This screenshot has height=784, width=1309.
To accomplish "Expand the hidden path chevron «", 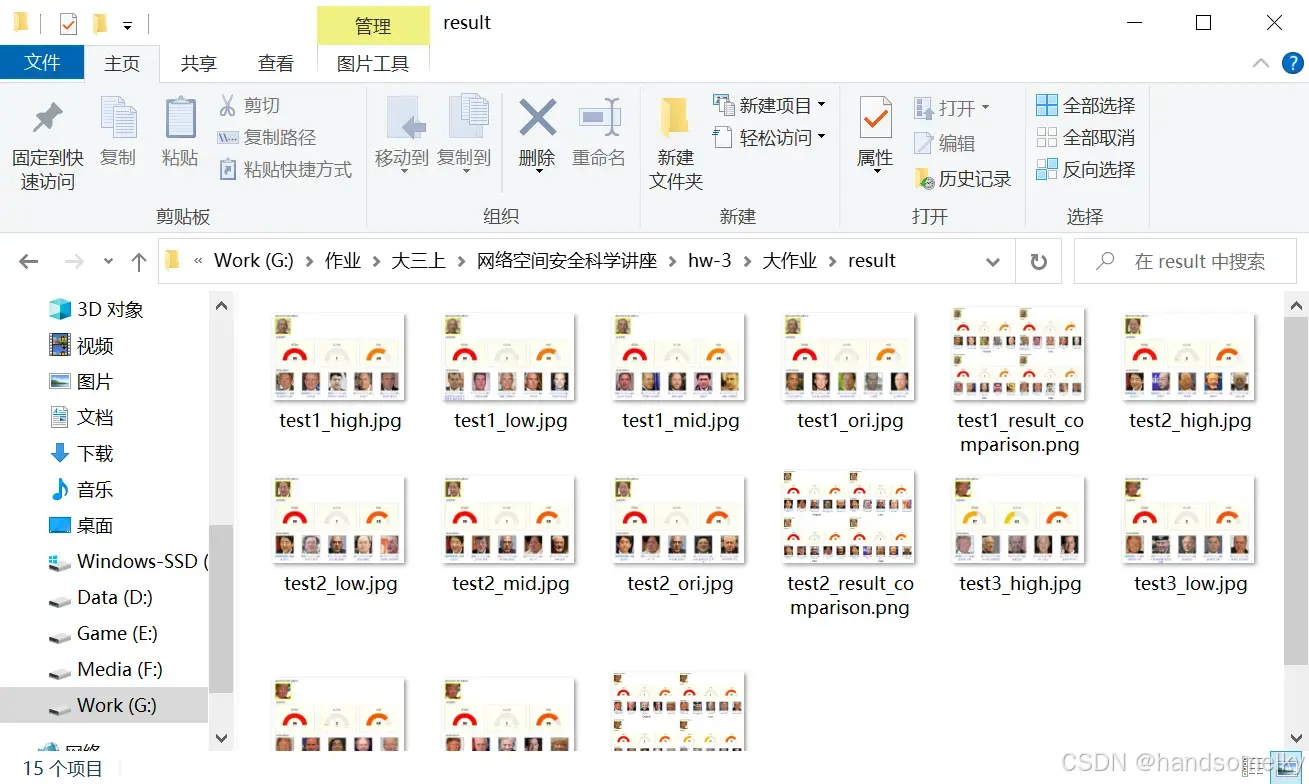I will (x=198, y=261).
